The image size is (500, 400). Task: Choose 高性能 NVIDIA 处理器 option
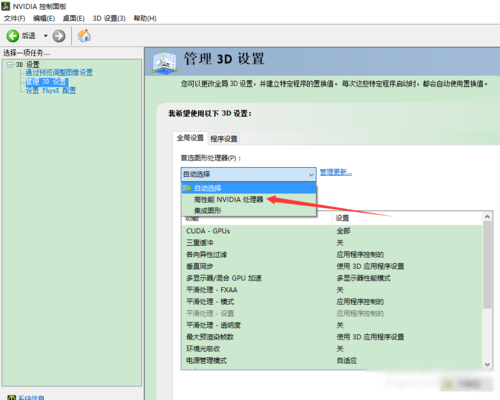[249, 199]
